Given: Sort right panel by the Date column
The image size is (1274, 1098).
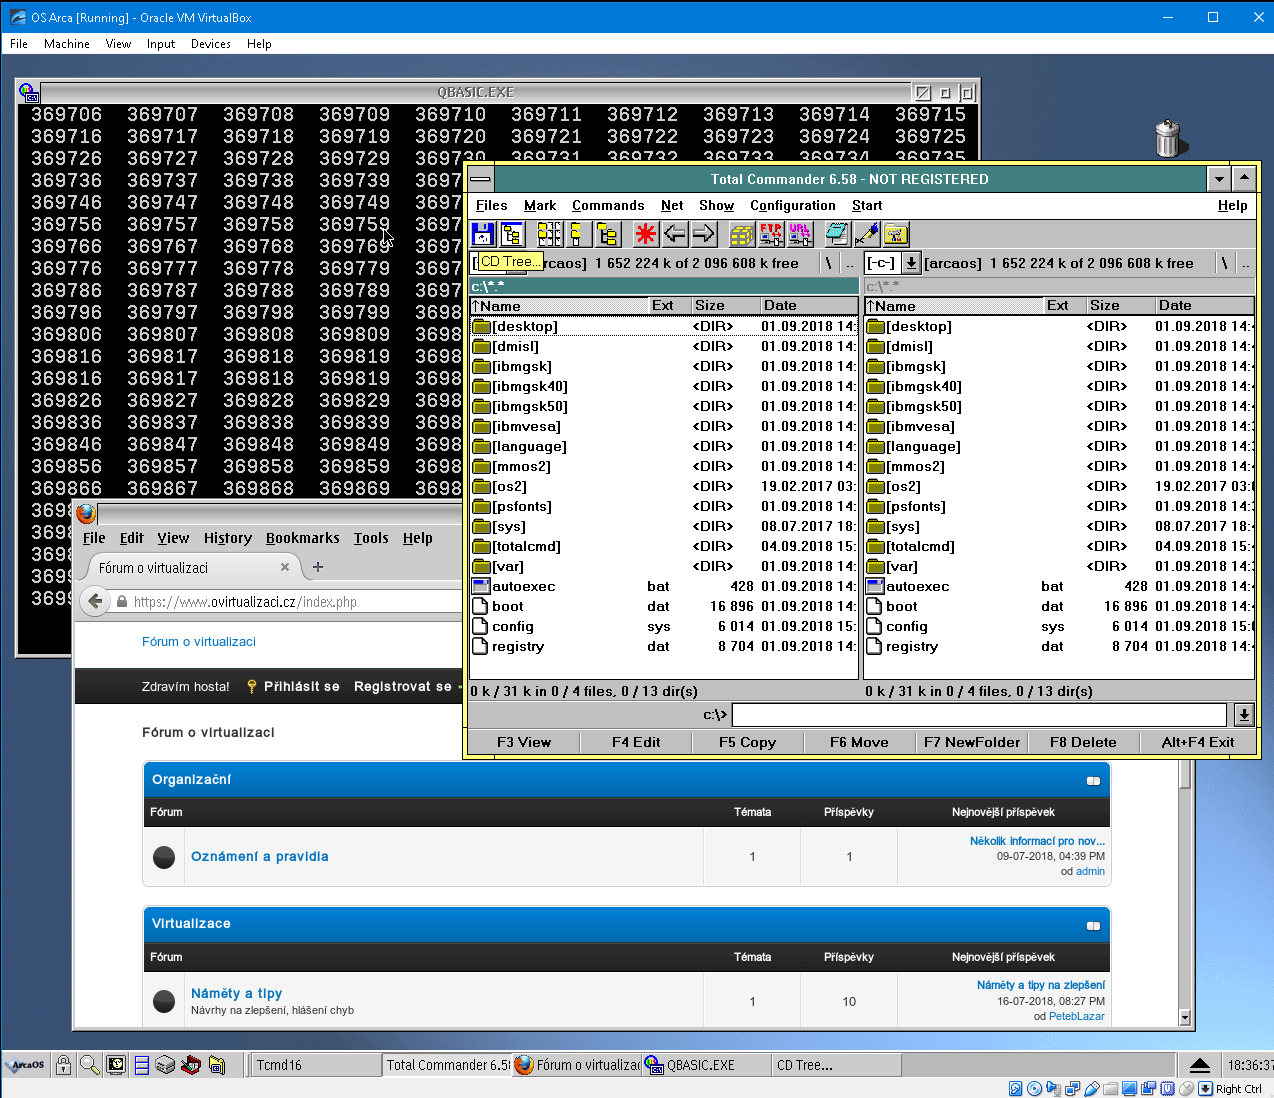Looking at the screenshot, I should [1204, 305].
